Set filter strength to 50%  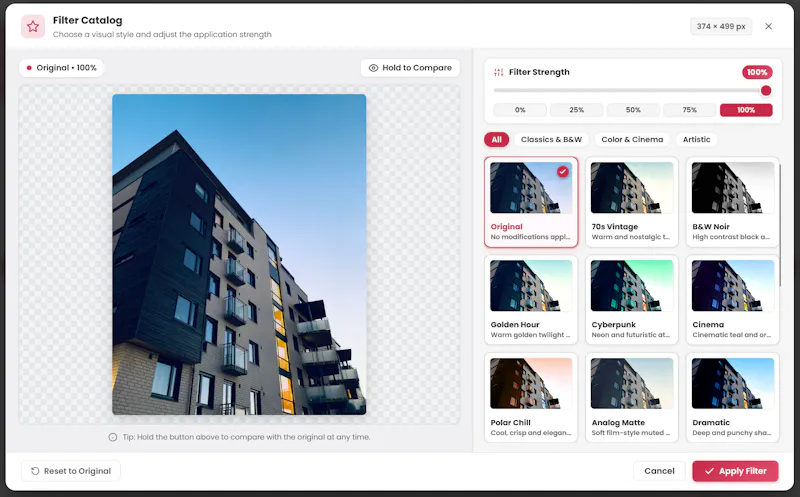point(633,110)
